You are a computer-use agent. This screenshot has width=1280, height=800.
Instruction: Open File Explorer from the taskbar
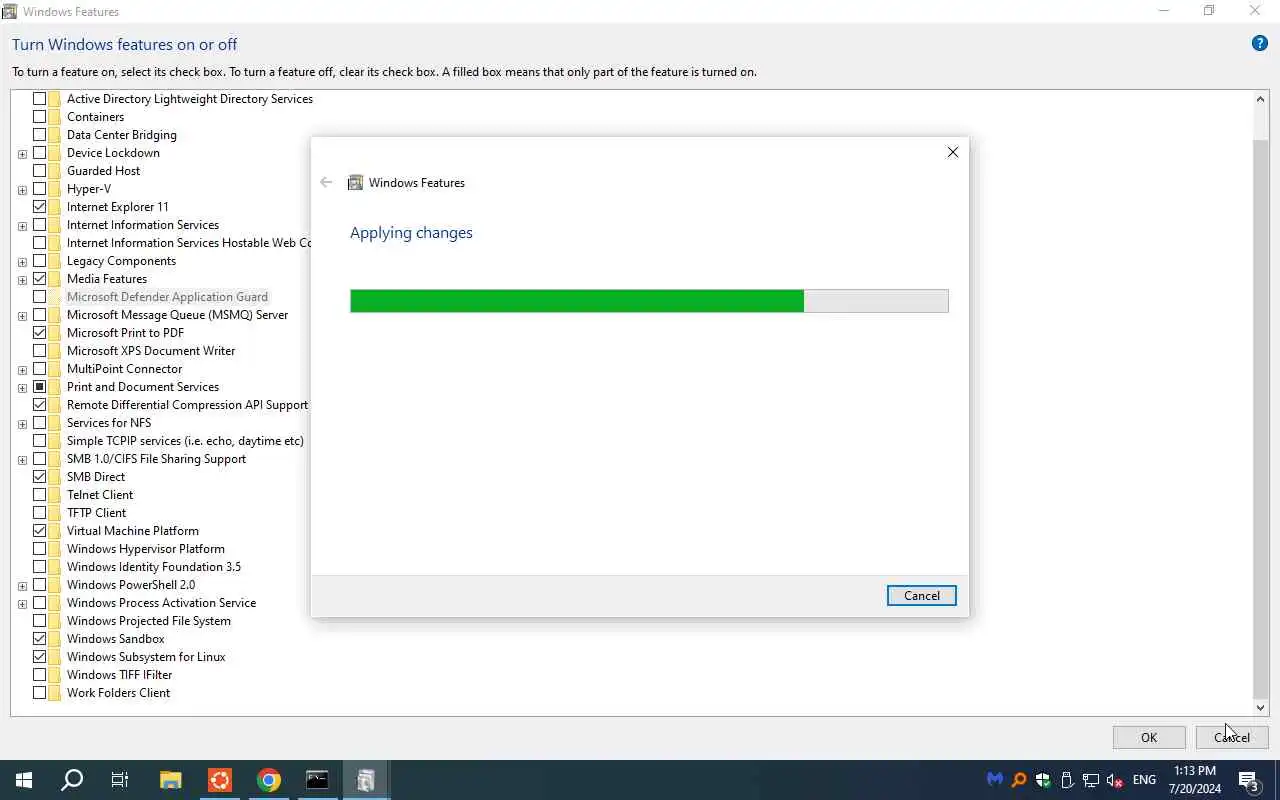click(171, 780)
